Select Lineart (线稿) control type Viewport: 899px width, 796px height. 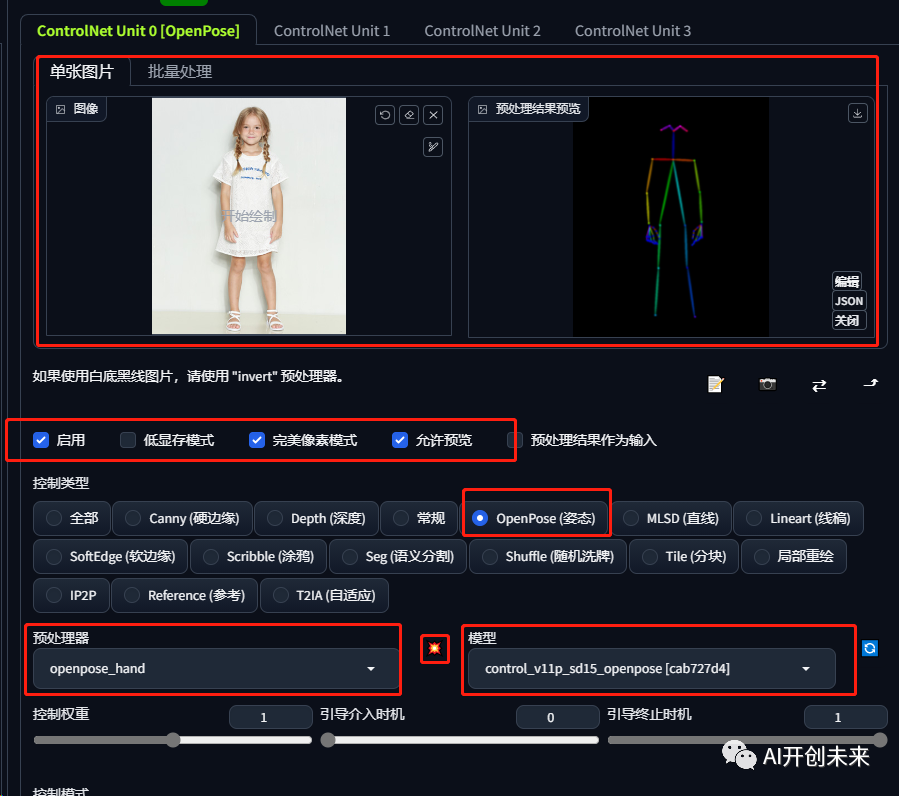coord(798,518)
